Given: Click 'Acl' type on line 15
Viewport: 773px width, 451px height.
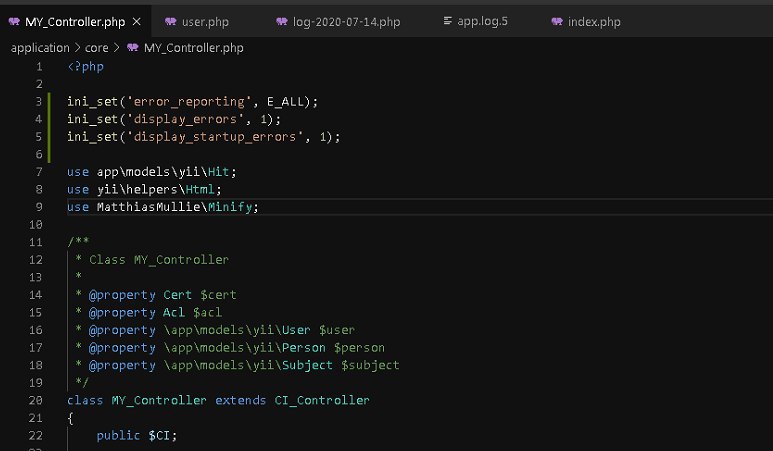Looking at the screenshot, I should (174, 312).
